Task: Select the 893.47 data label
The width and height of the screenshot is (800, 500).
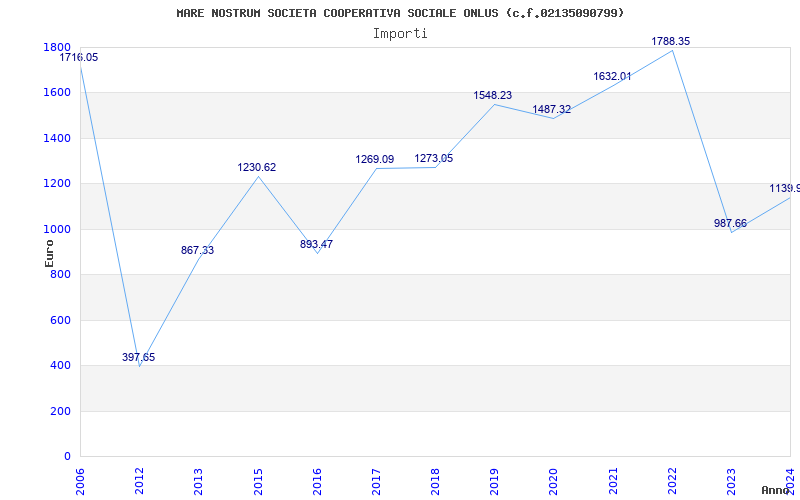Action: (316, 244)
